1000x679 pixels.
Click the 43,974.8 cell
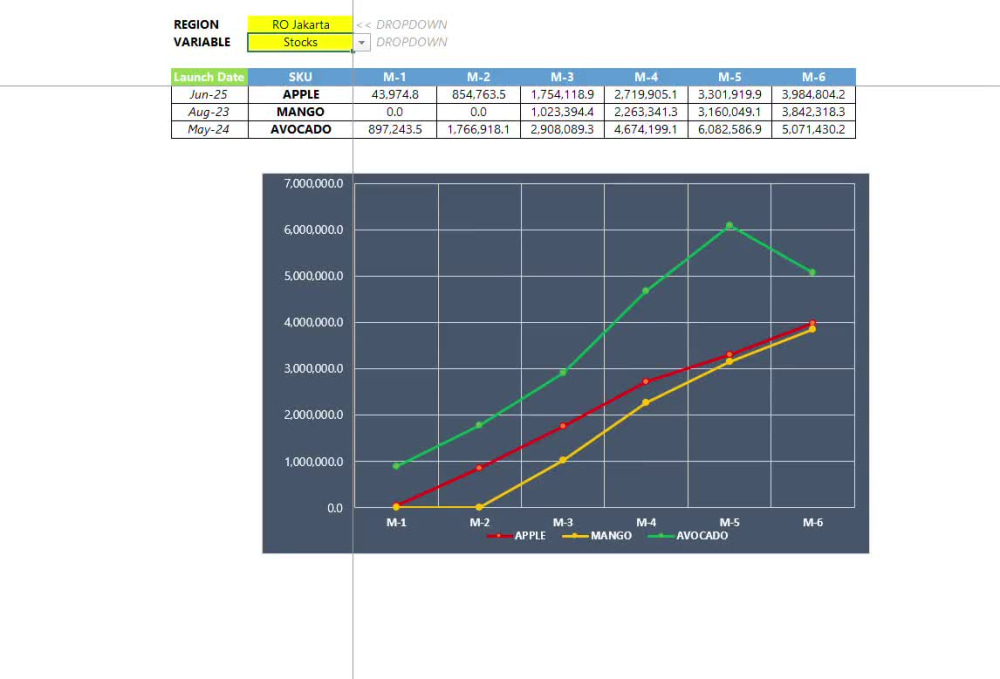click(395, 94)
